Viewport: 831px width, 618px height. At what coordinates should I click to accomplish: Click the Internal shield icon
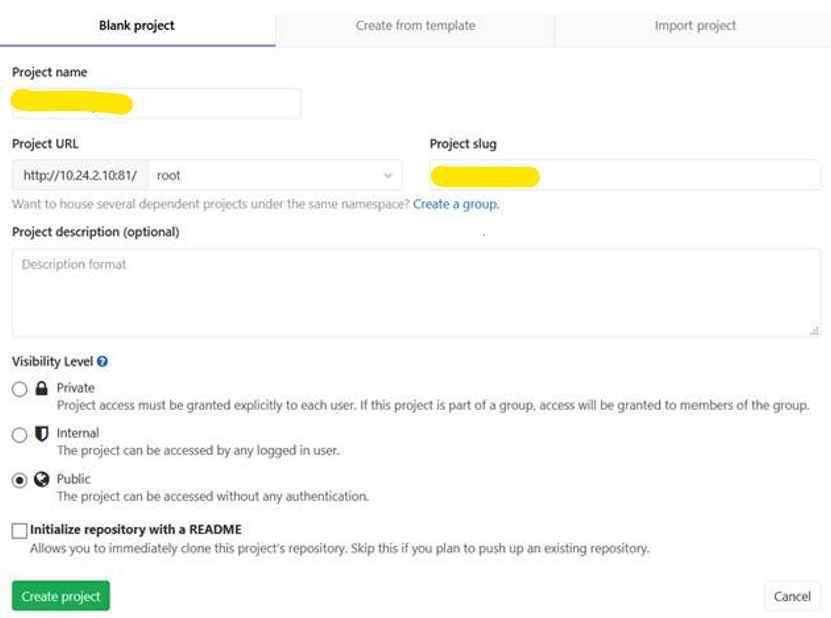click(42, 434)
